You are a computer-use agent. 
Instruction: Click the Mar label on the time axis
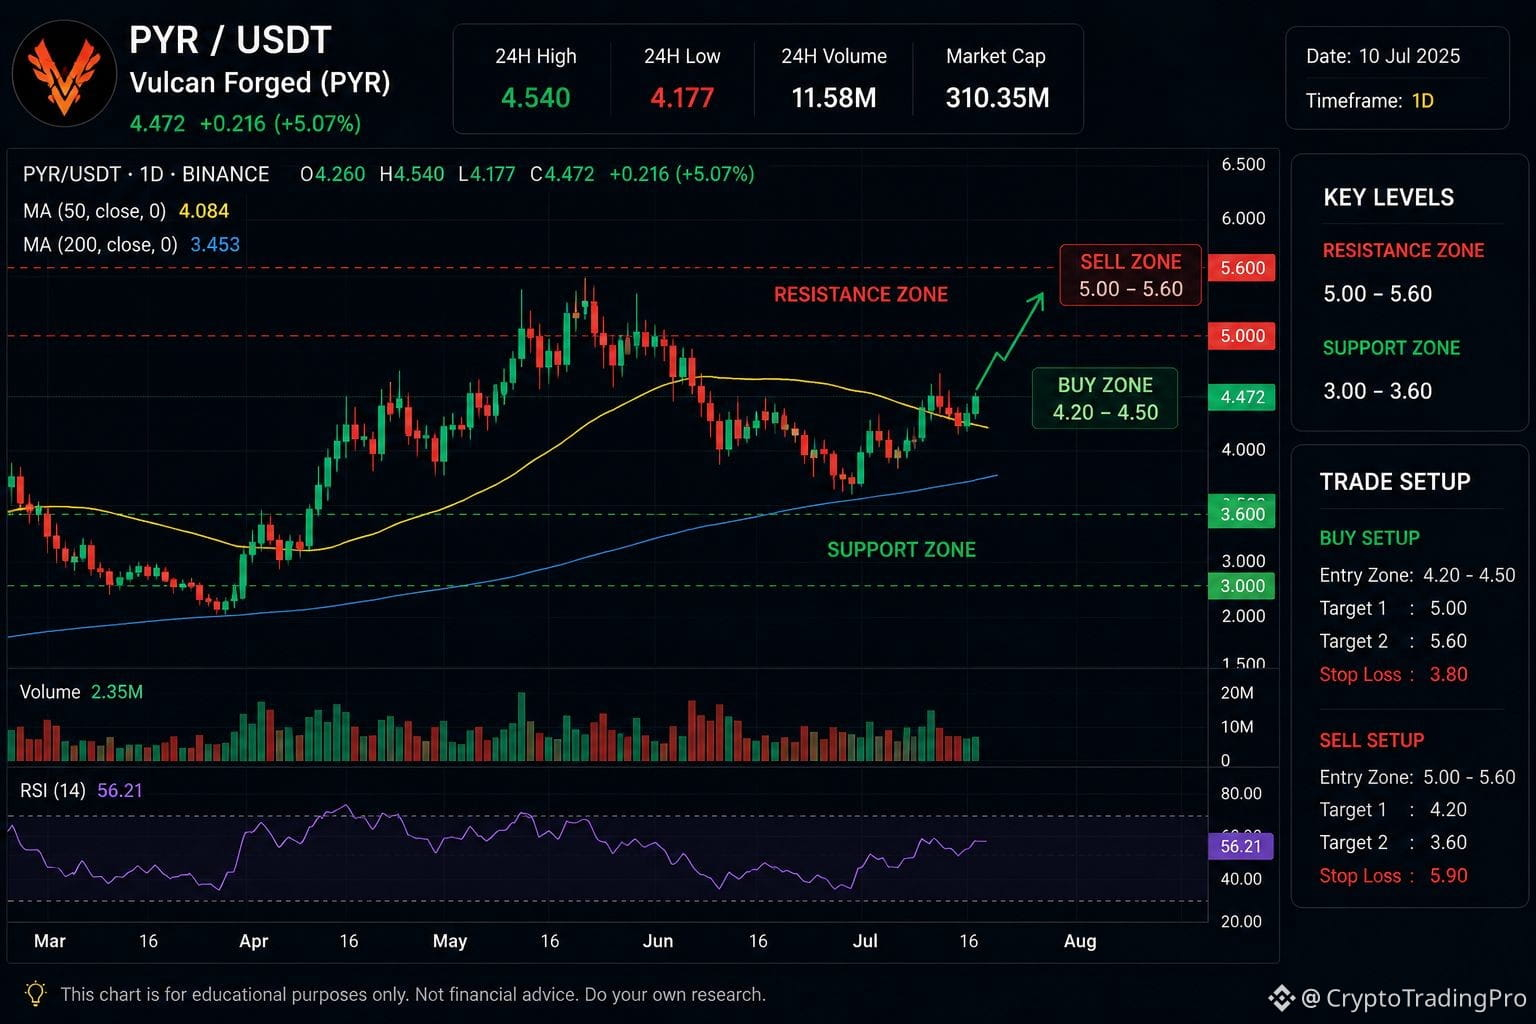coord(50,941)
